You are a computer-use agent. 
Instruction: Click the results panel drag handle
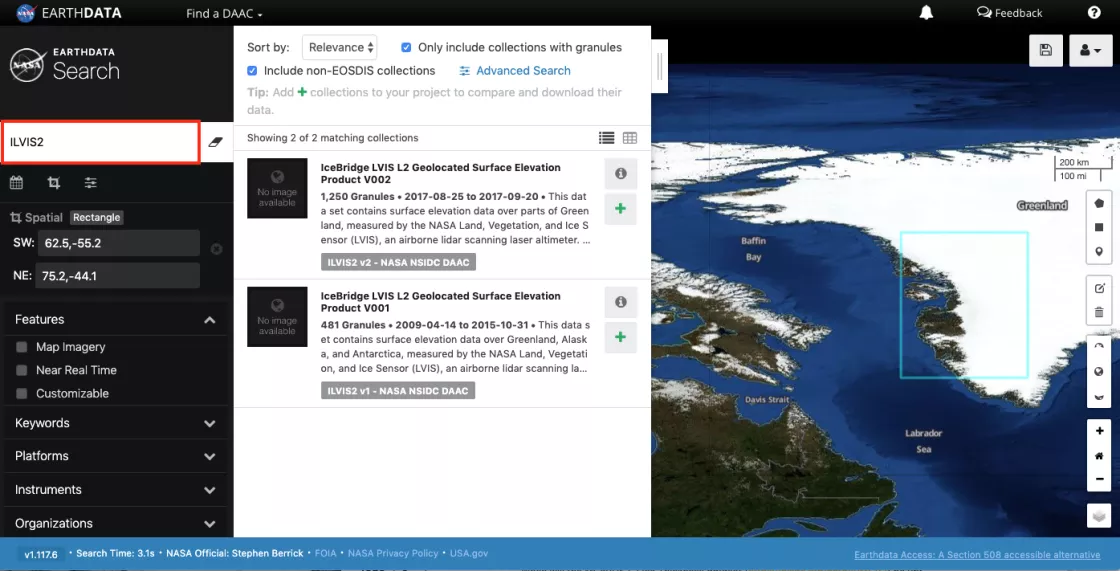click(x=659, y=66)
